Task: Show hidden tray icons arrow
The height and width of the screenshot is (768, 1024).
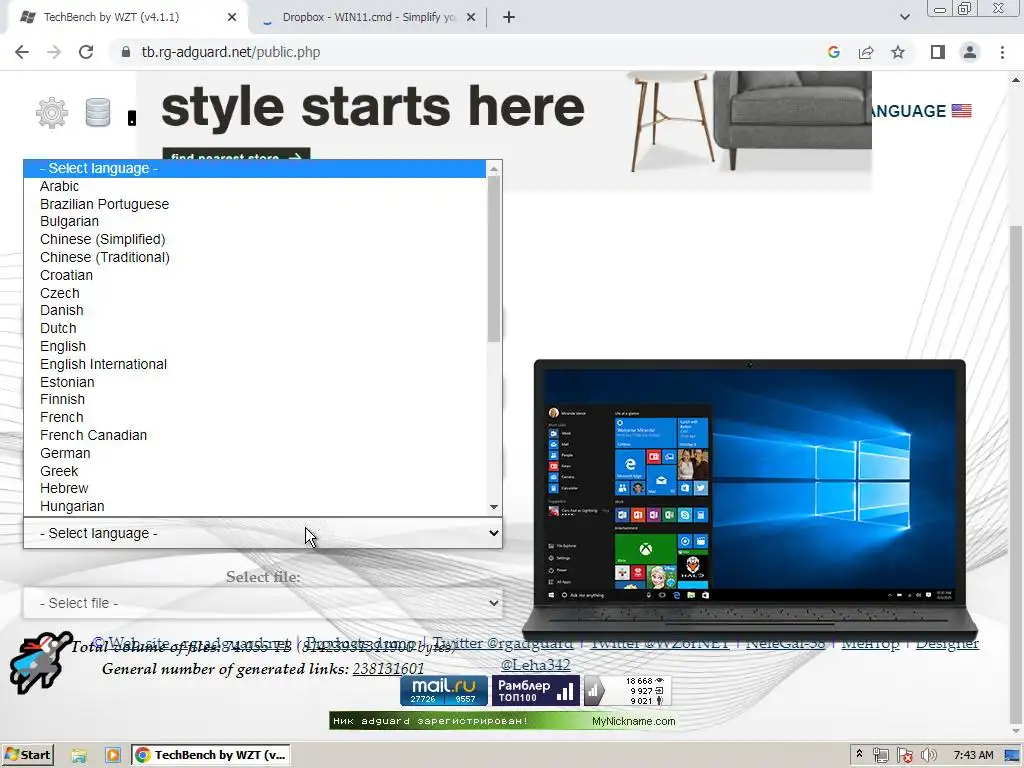Action: tap(859, 754)
